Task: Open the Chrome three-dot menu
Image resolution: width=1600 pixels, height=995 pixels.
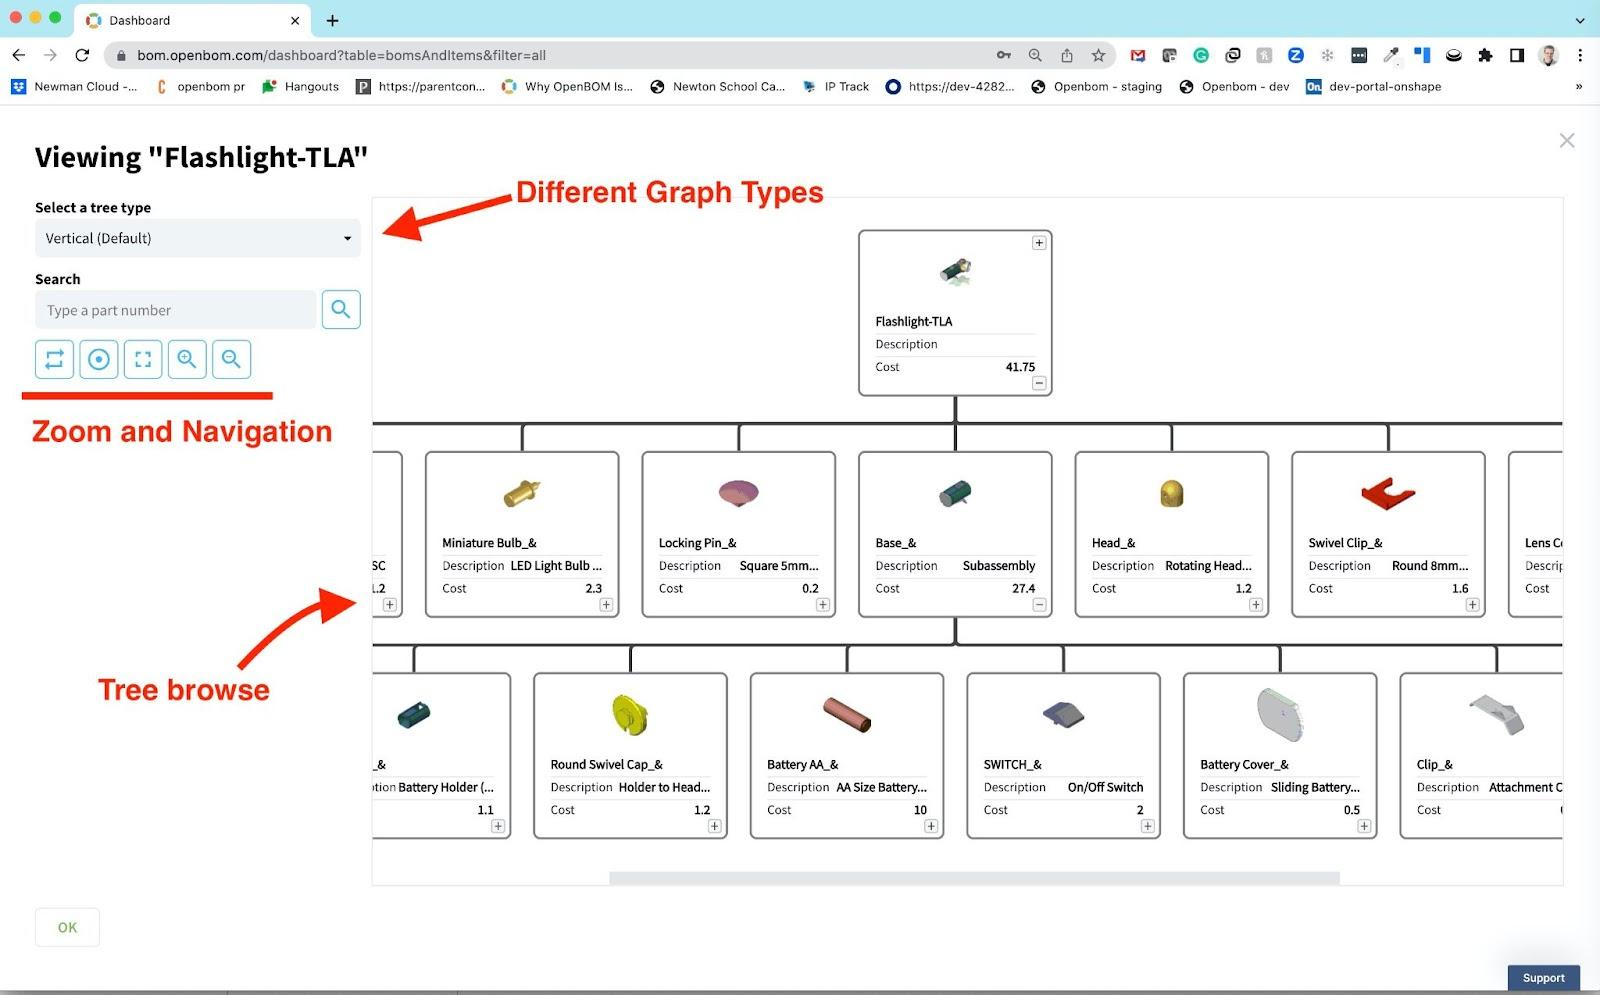Action: [1580, 55]
